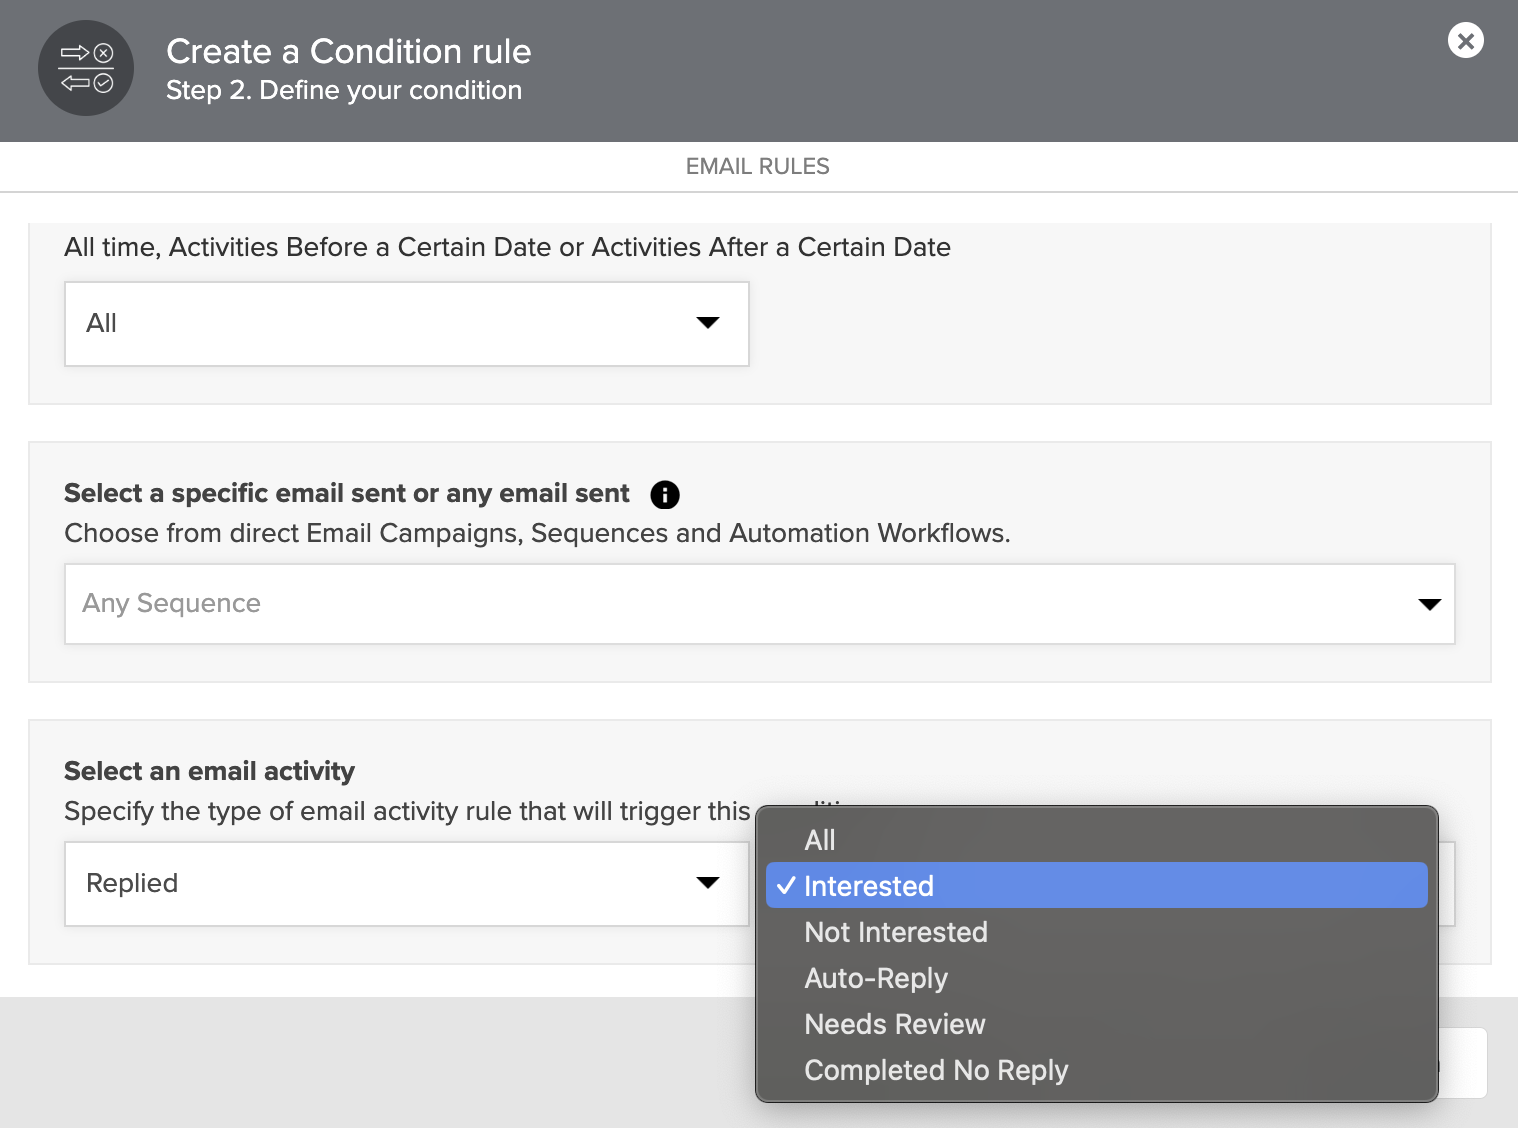Switch to the EMAIL RULES tab
This screenshot has width=1518, height=1128.
pyautogui.click(x=757, y=166)
